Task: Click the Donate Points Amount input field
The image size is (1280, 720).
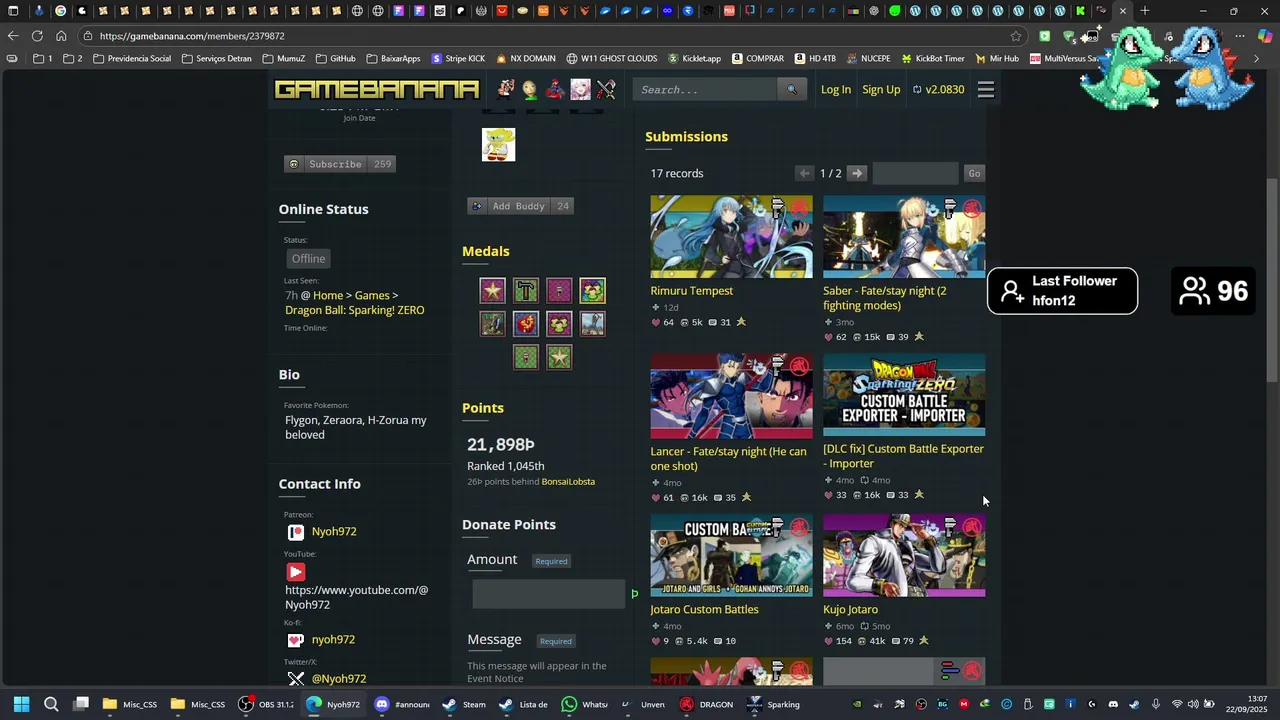Action: [548, 594]
